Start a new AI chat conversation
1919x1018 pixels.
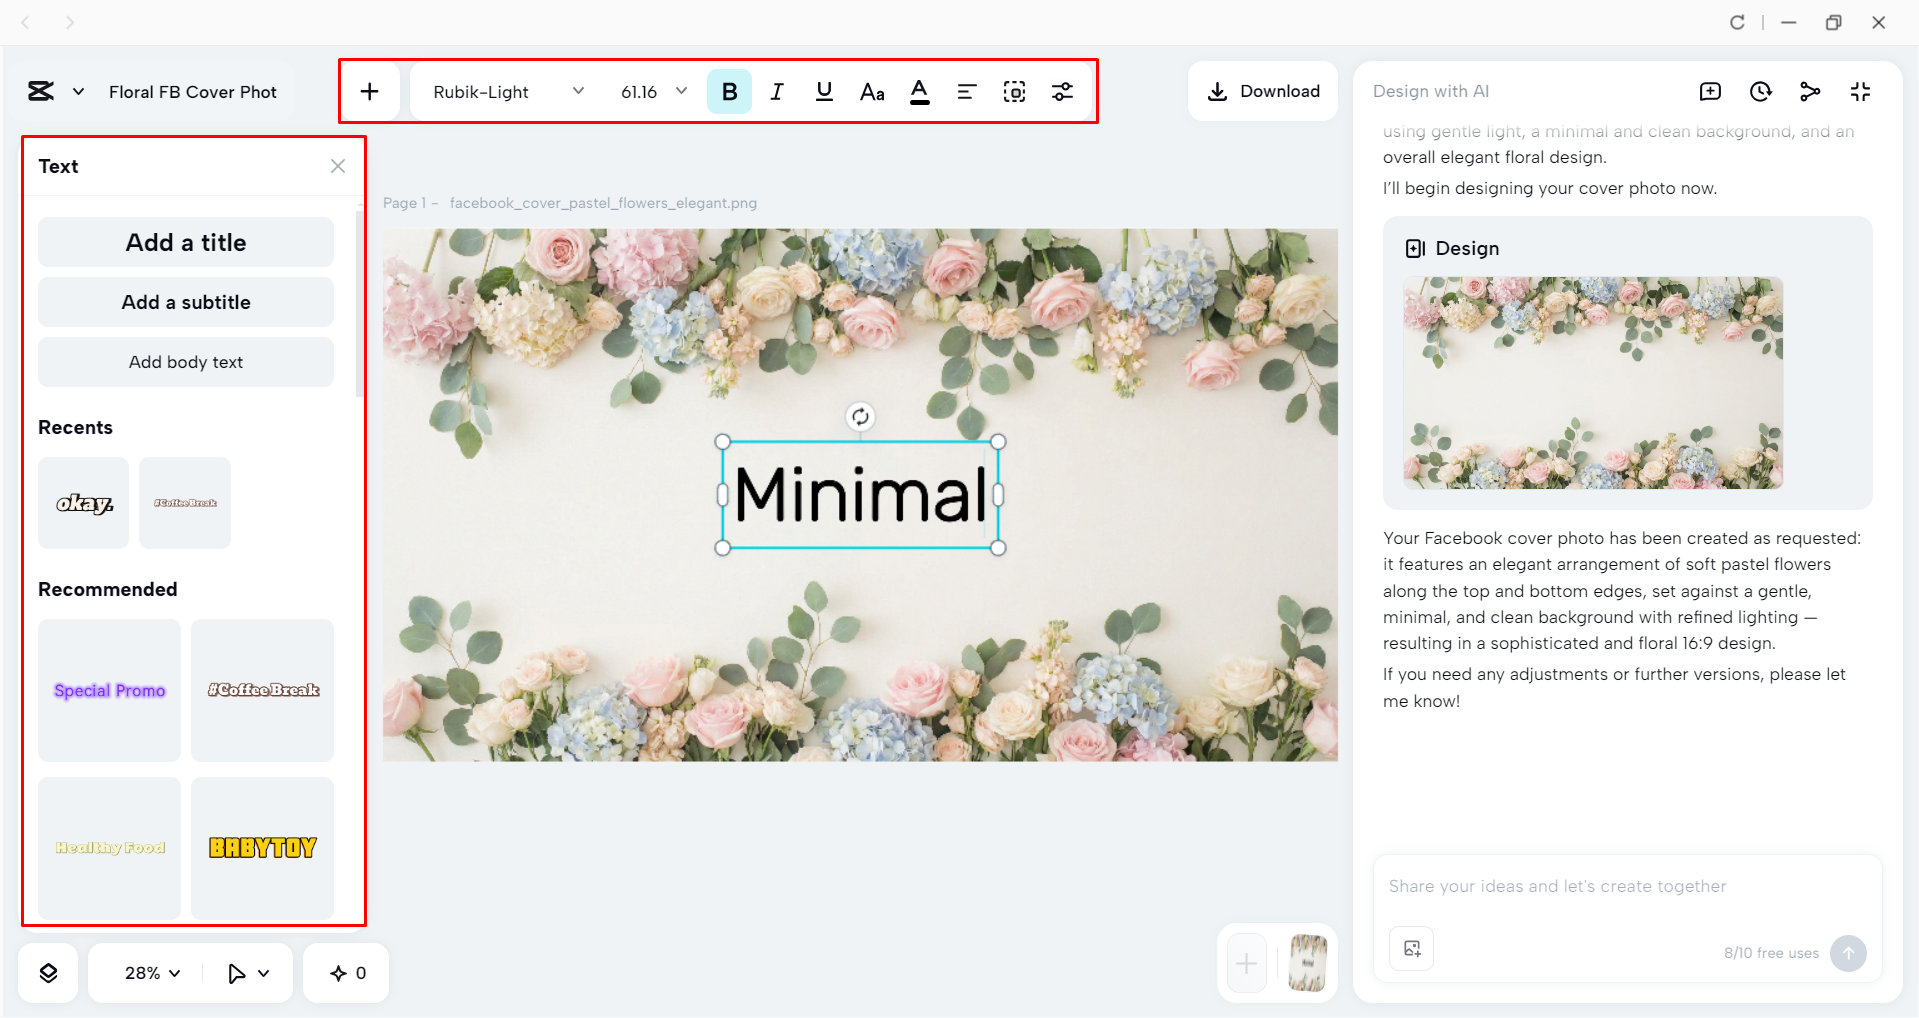[1710, 91]
